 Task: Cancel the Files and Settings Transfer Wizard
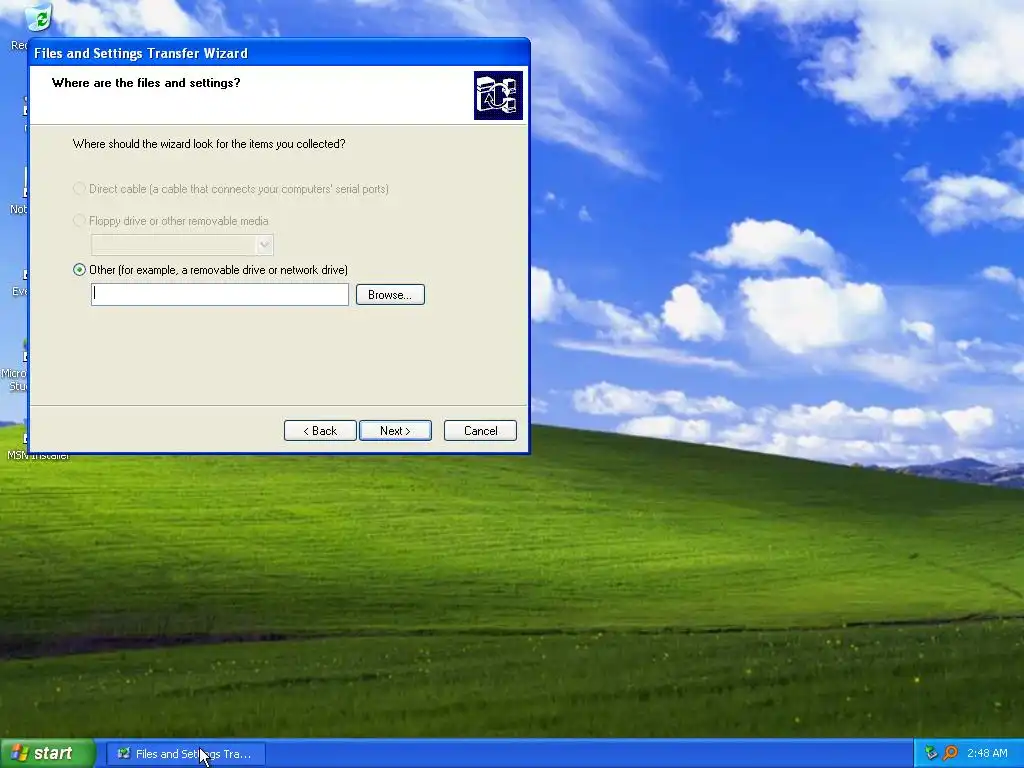pos(480,430)
